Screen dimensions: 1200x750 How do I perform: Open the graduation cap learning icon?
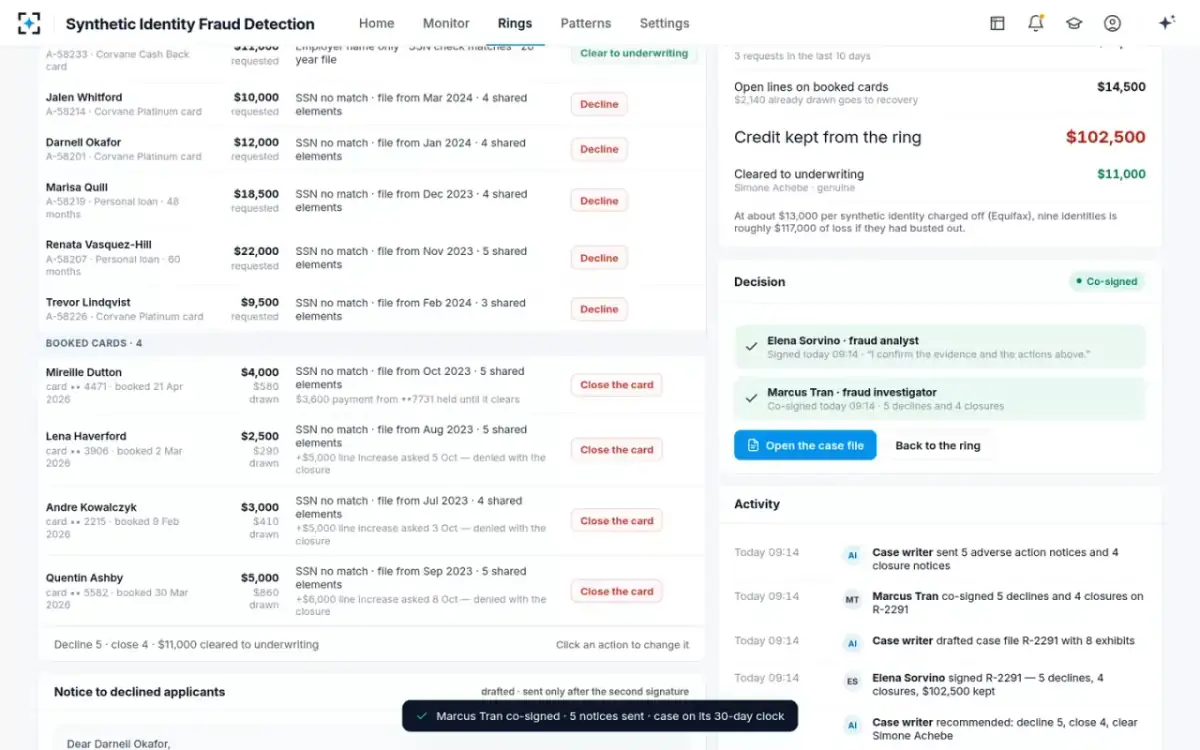pyautogui.click(x=1074, y=23)
